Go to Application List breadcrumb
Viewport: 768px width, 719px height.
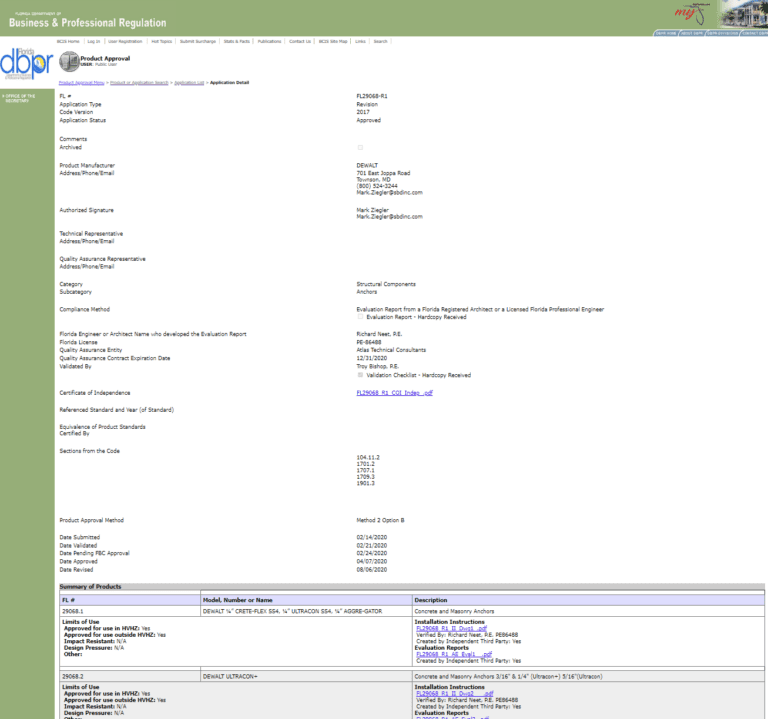[189, 82]
